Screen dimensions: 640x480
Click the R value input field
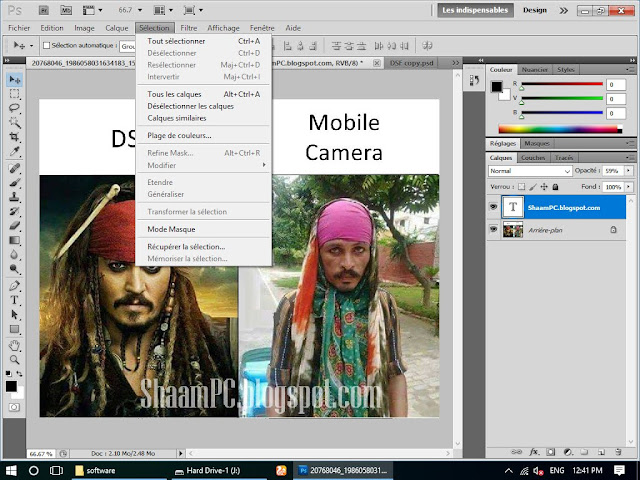coord(616,84)
